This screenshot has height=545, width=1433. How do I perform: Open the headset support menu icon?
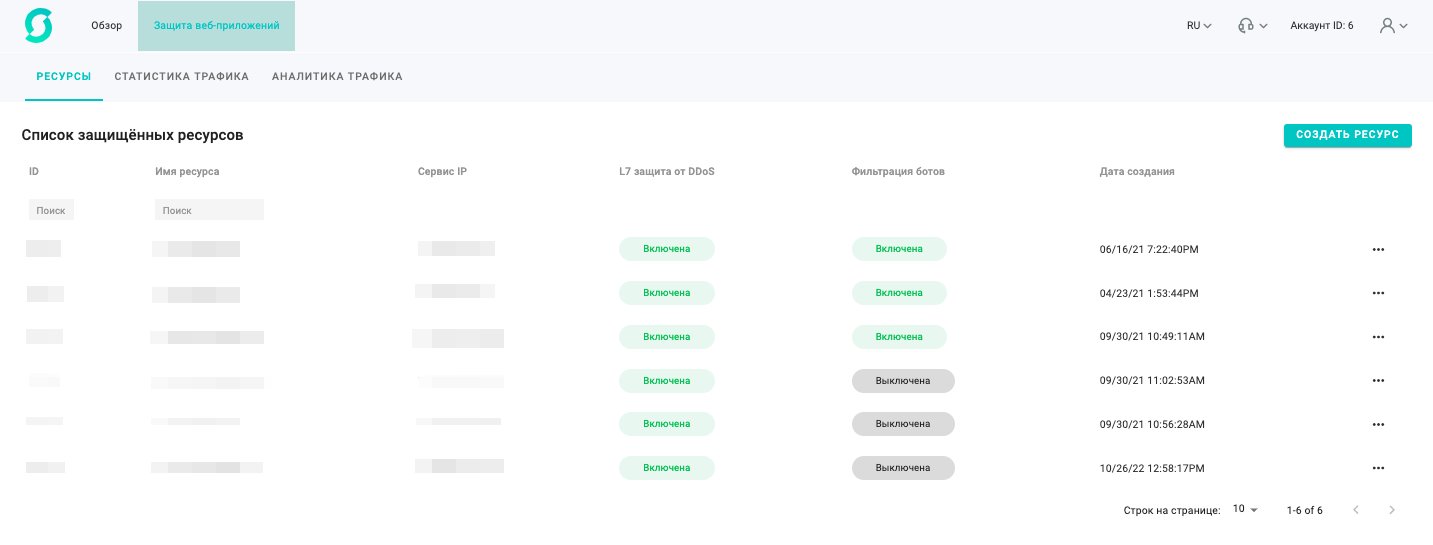click(x=1252, y=26)
